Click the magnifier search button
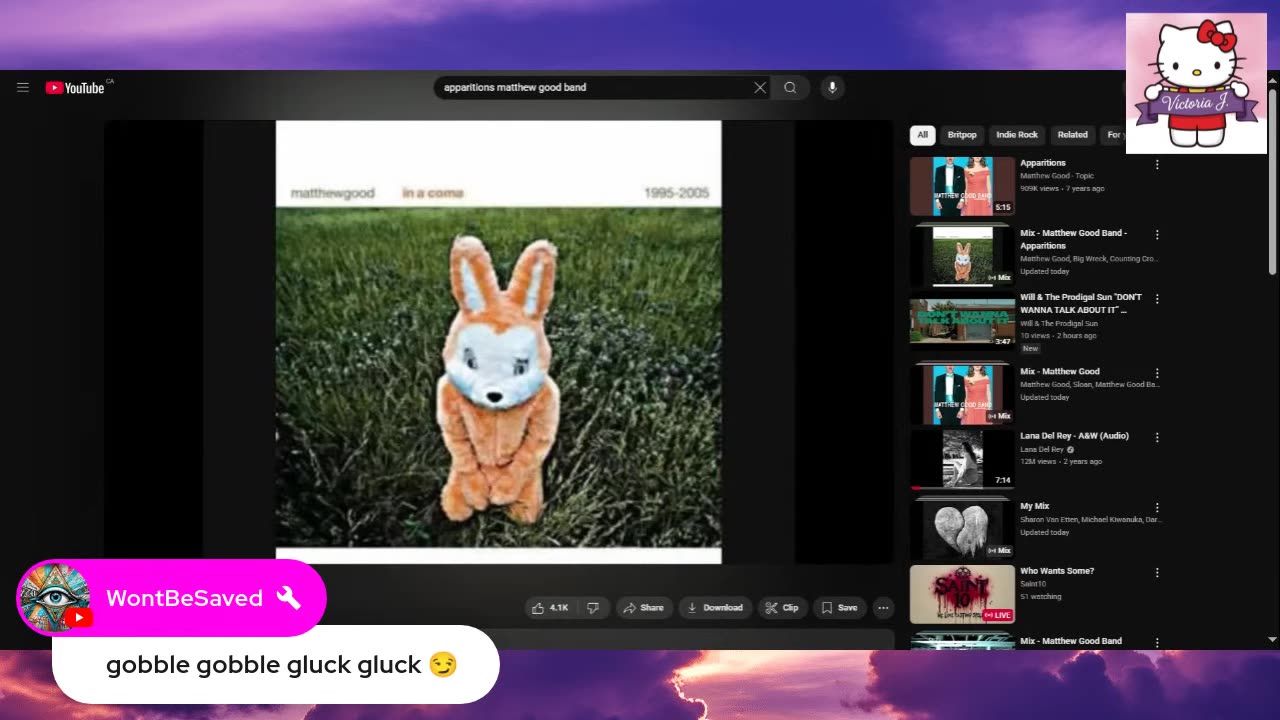Screen dimensions: 1280x720 tap(790, 87)
